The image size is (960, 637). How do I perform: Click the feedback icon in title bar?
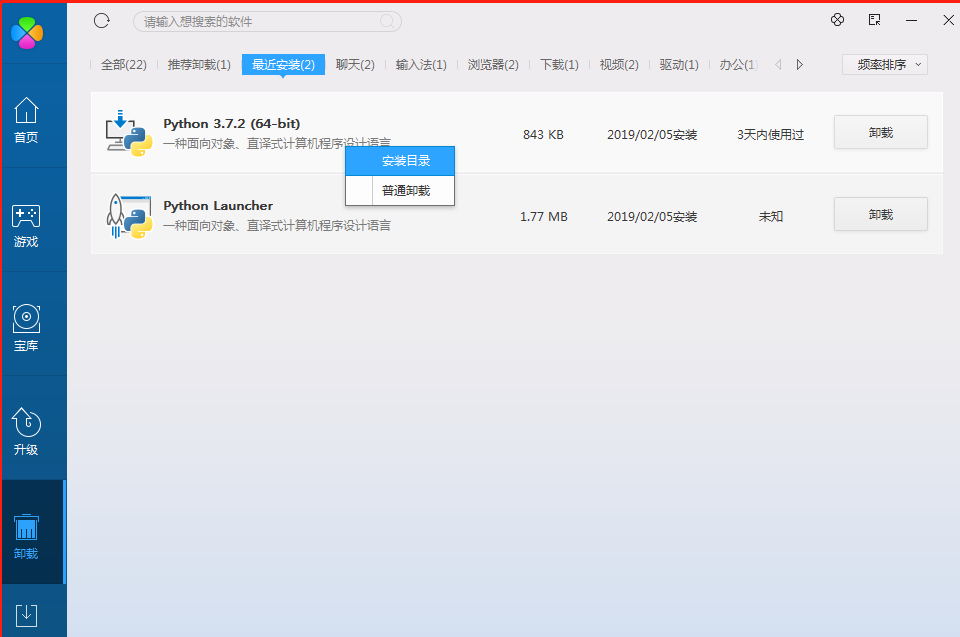pos(874,20)
